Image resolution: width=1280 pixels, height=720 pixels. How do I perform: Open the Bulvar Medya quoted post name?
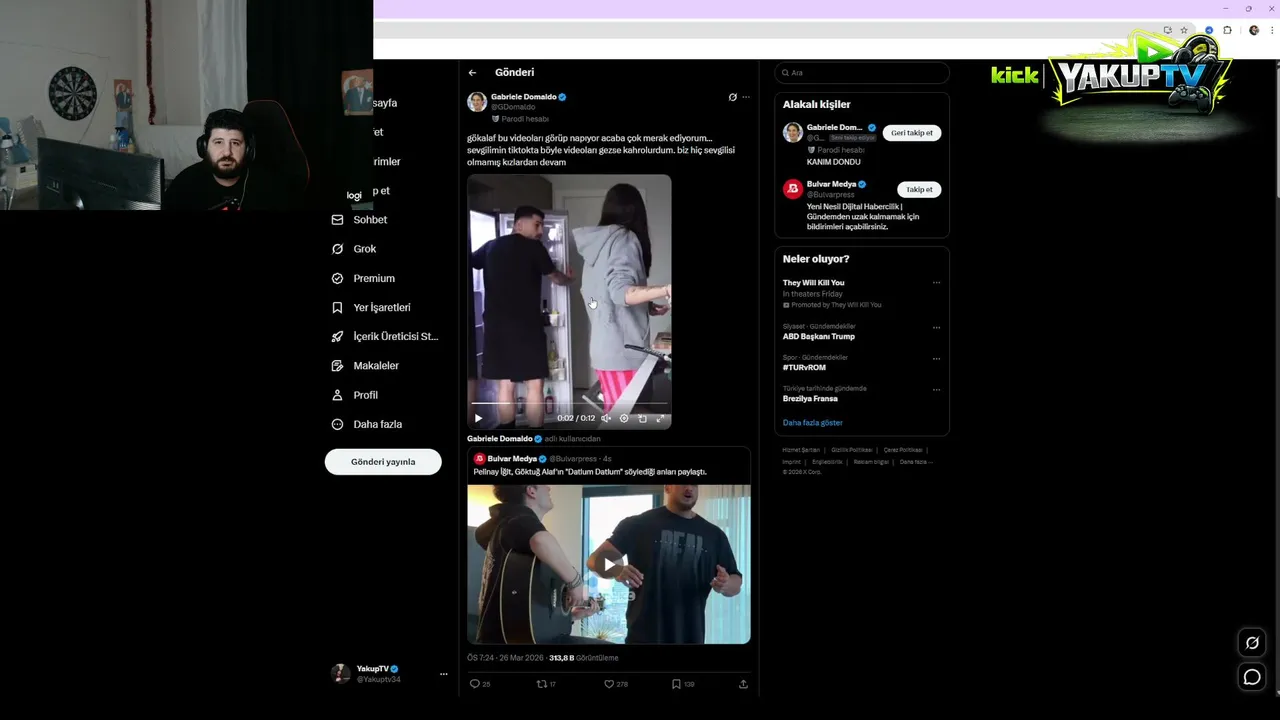511,459
